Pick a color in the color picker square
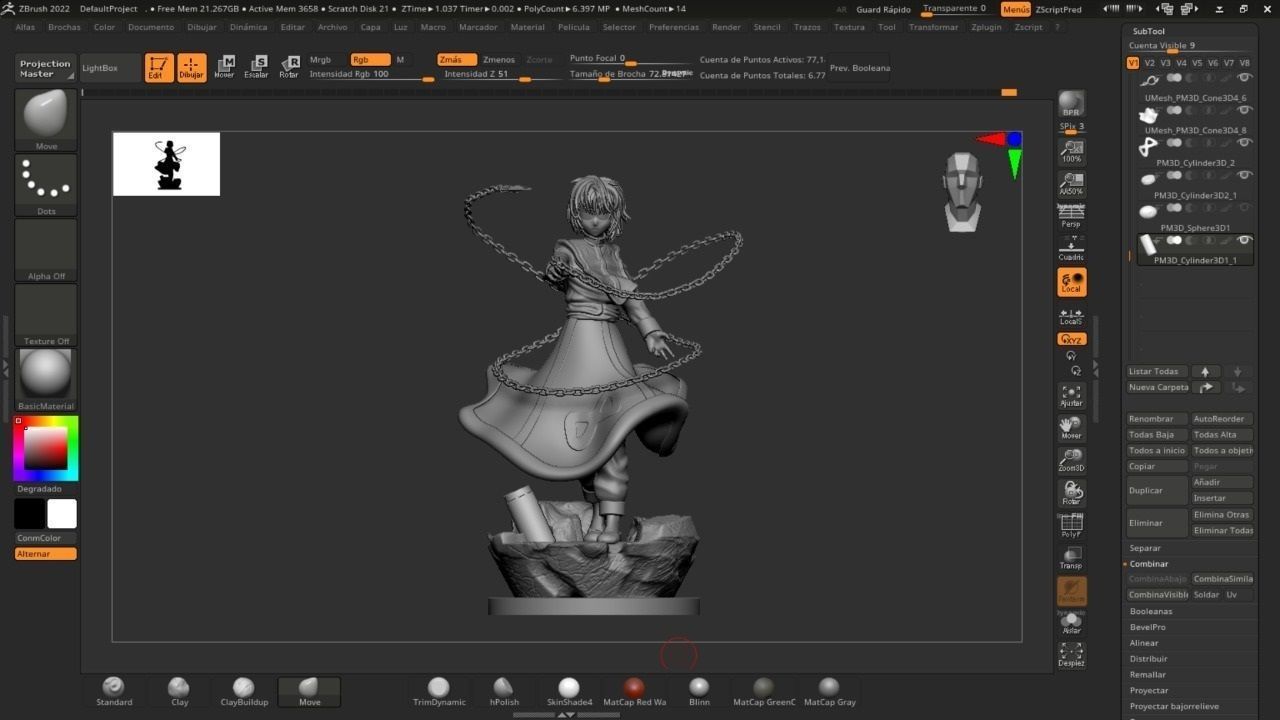This screenshot has height=720, width=1280. point(46,448)
